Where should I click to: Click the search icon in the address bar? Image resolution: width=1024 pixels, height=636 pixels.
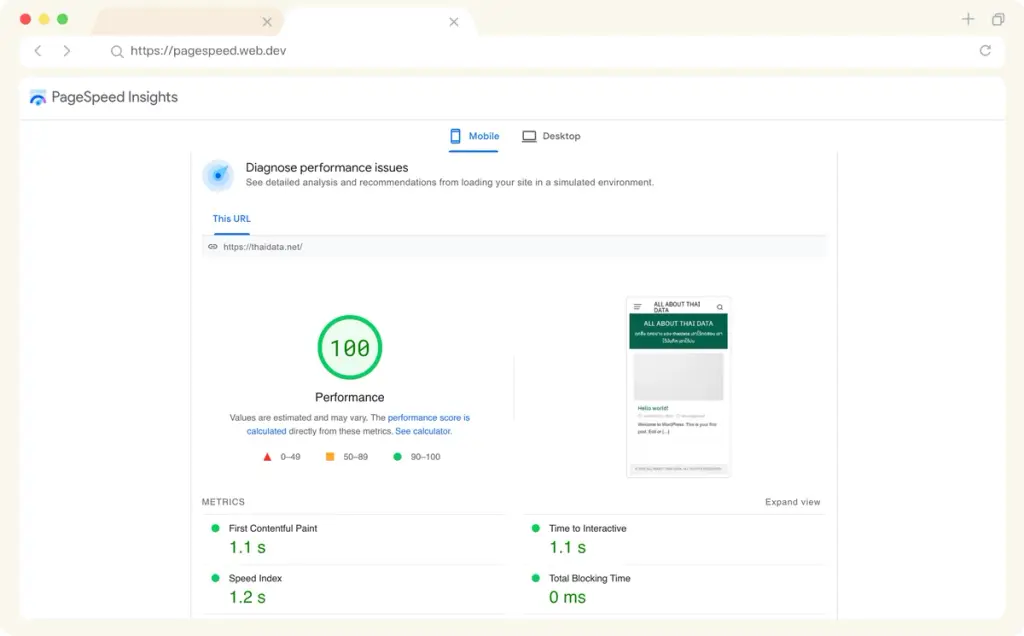[x=117, y=52]
